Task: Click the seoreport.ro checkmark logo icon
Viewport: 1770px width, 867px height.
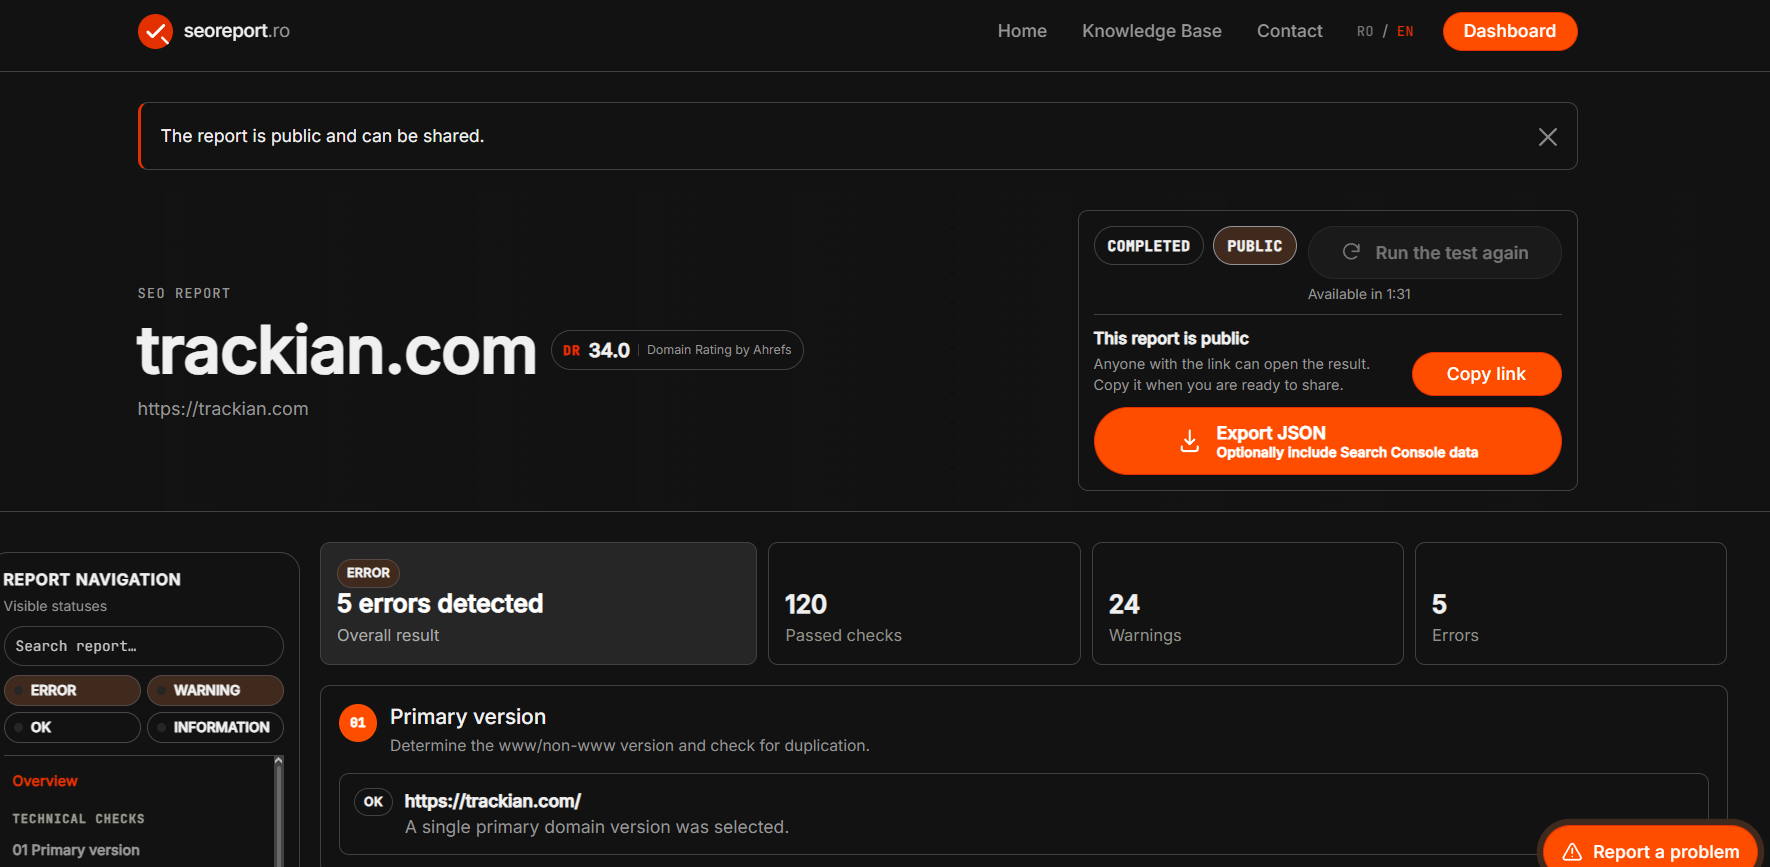Action: click(x=155, y=31)
